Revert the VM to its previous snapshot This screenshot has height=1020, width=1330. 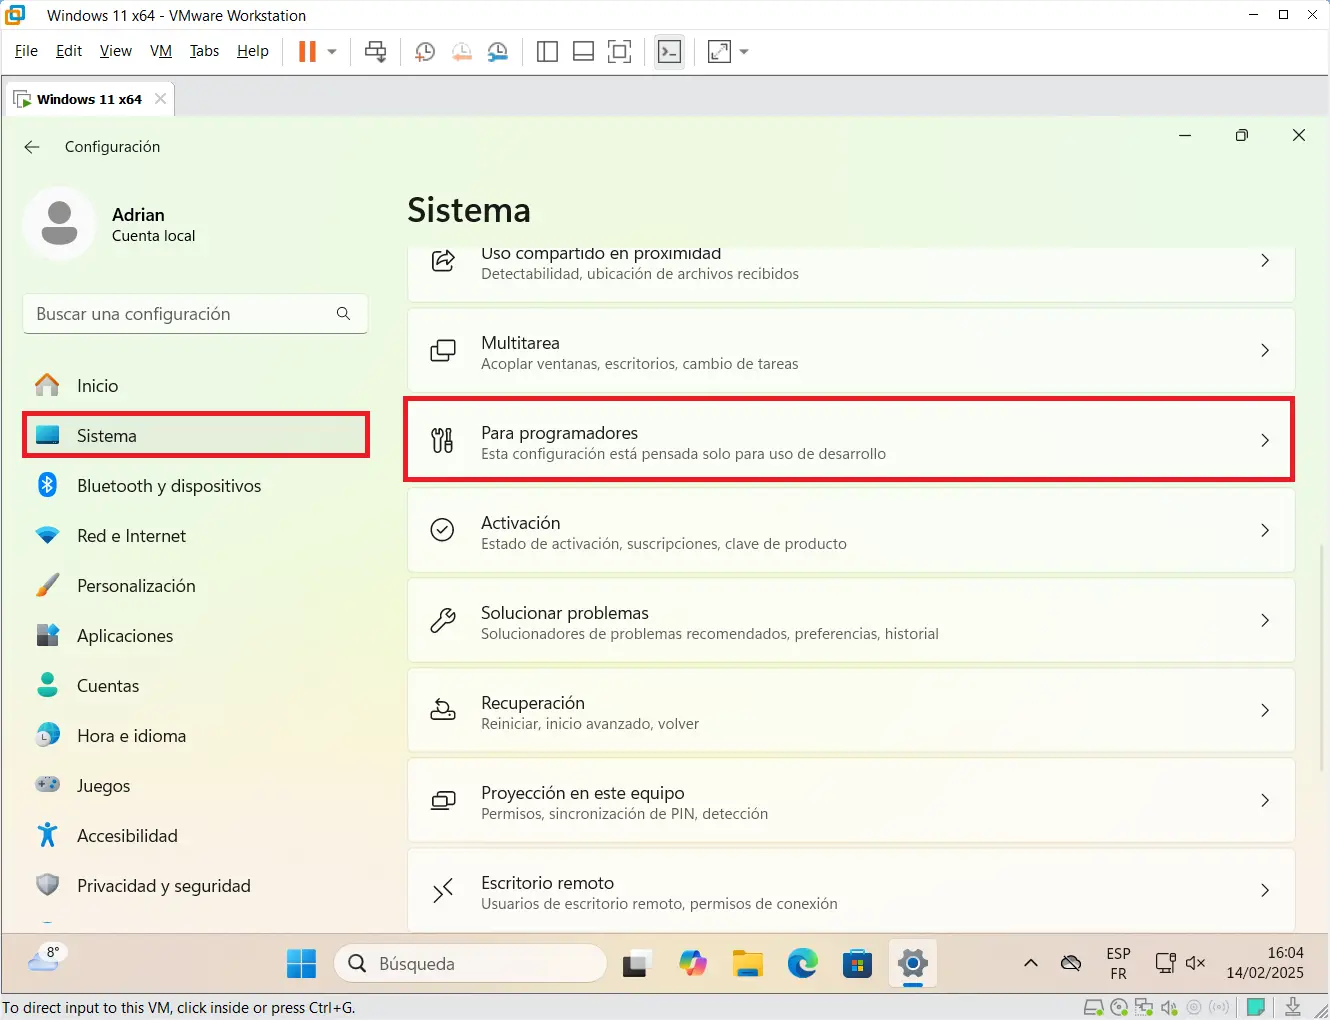point(461,52)
